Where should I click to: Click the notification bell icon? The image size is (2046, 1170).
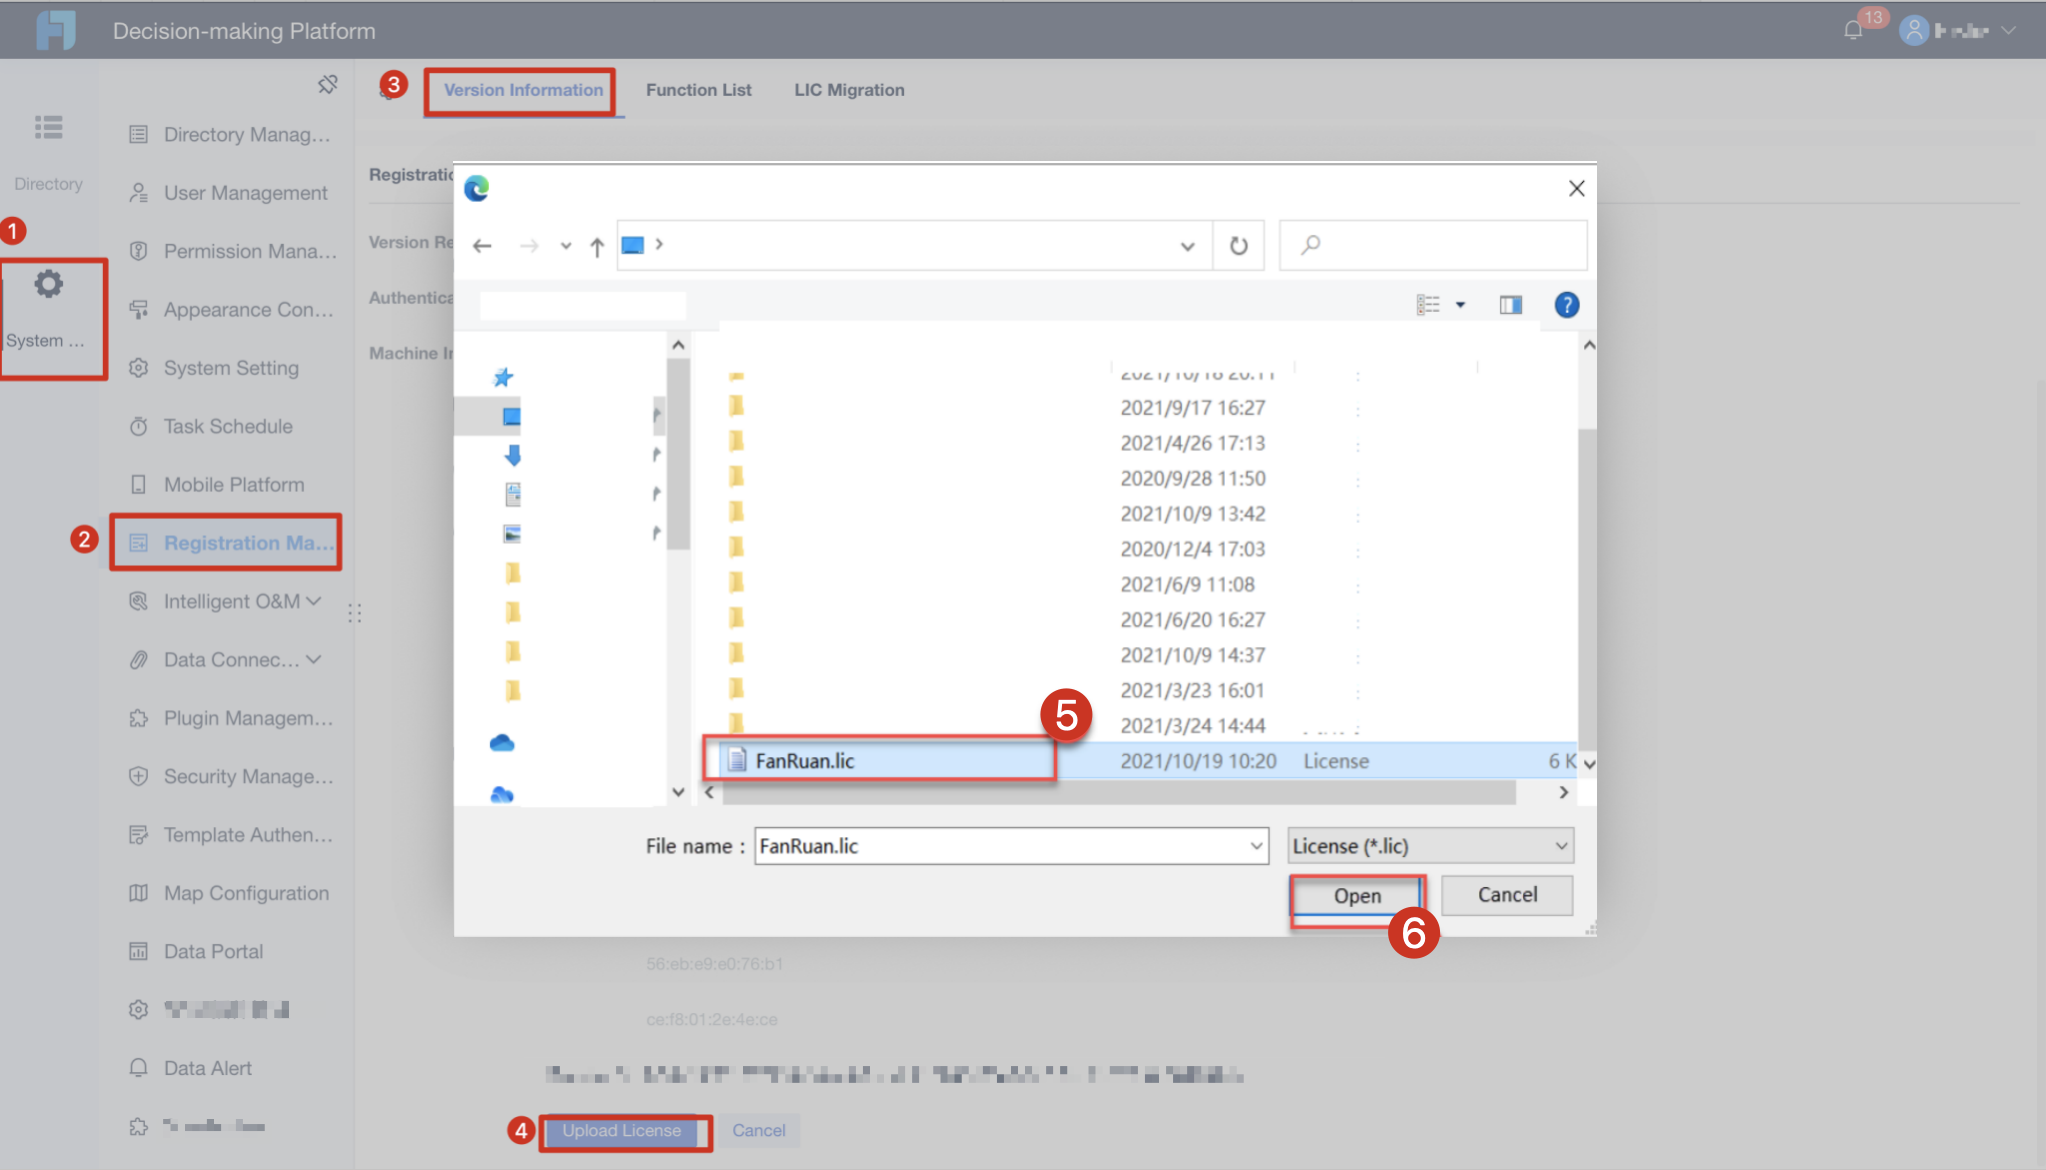pos(1852,30)
